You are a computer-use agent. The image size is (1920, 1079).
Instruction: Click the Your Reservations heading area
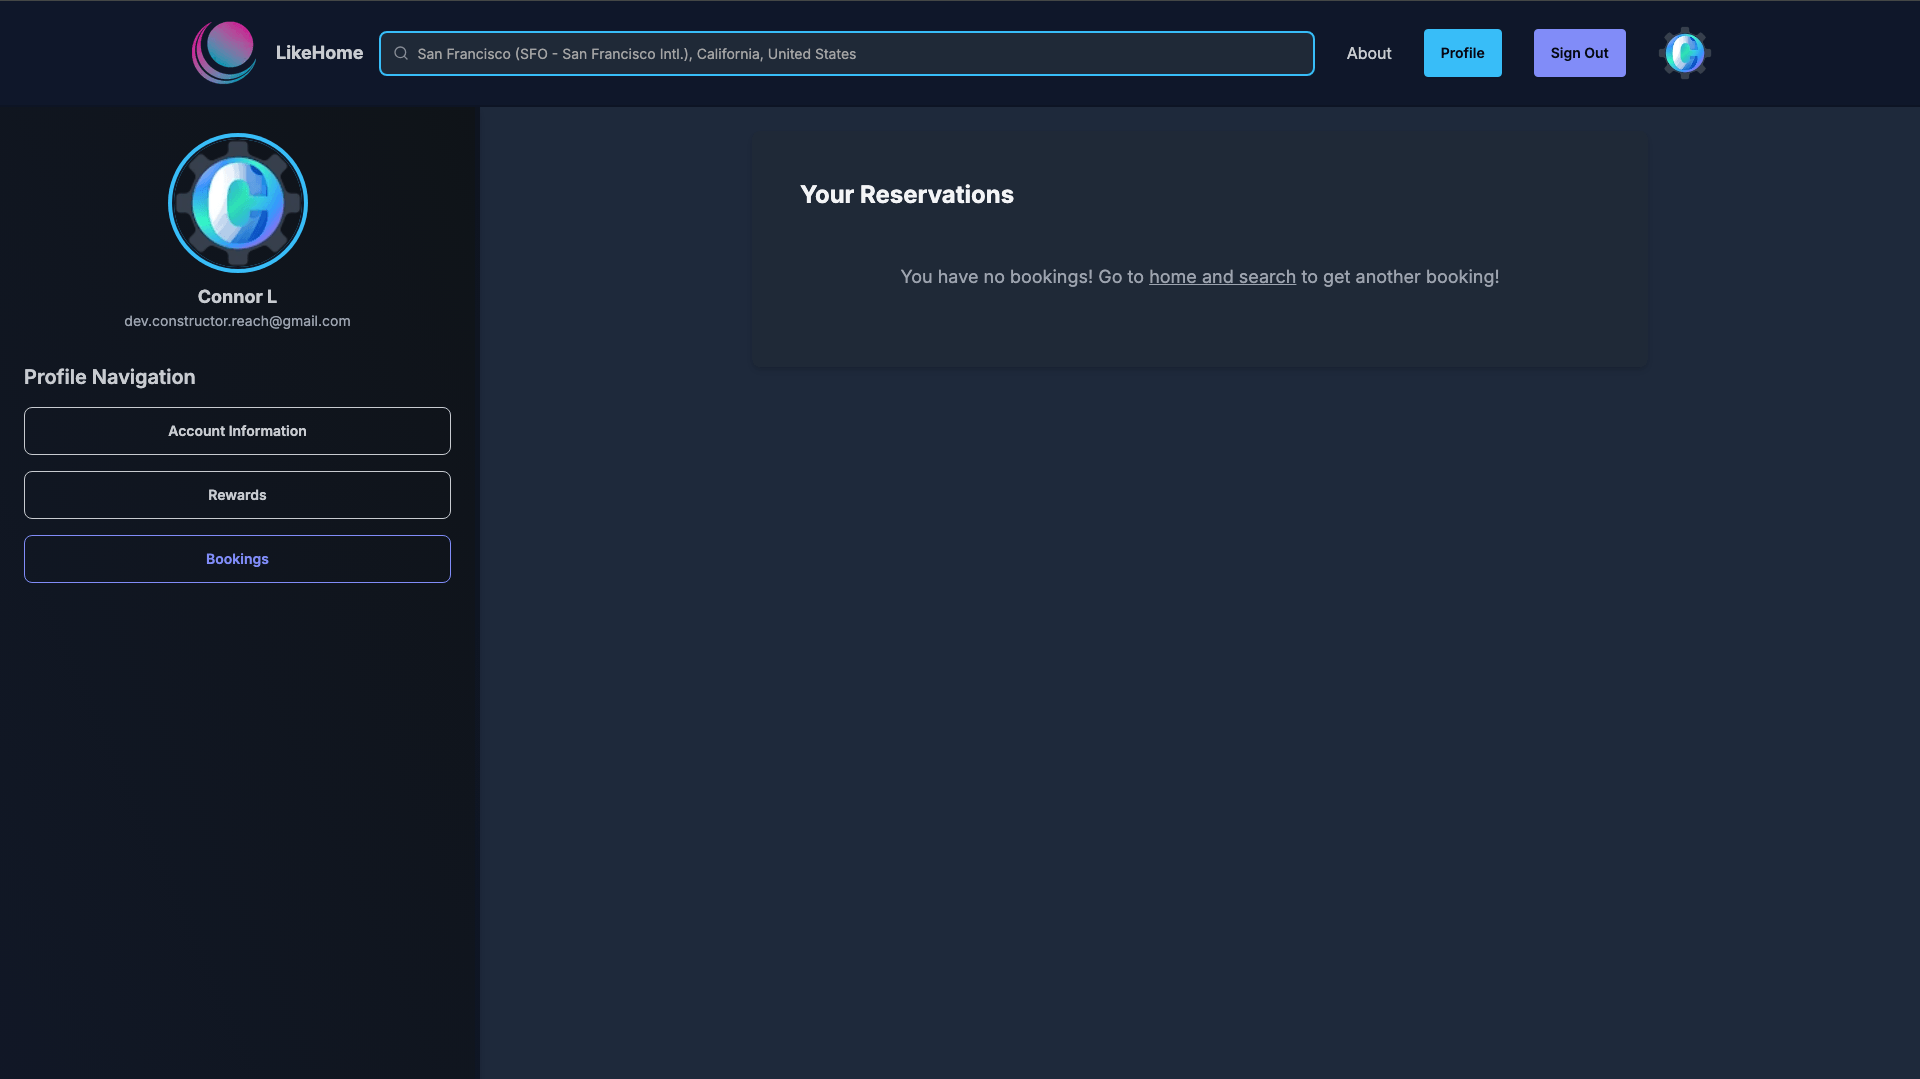906,194
